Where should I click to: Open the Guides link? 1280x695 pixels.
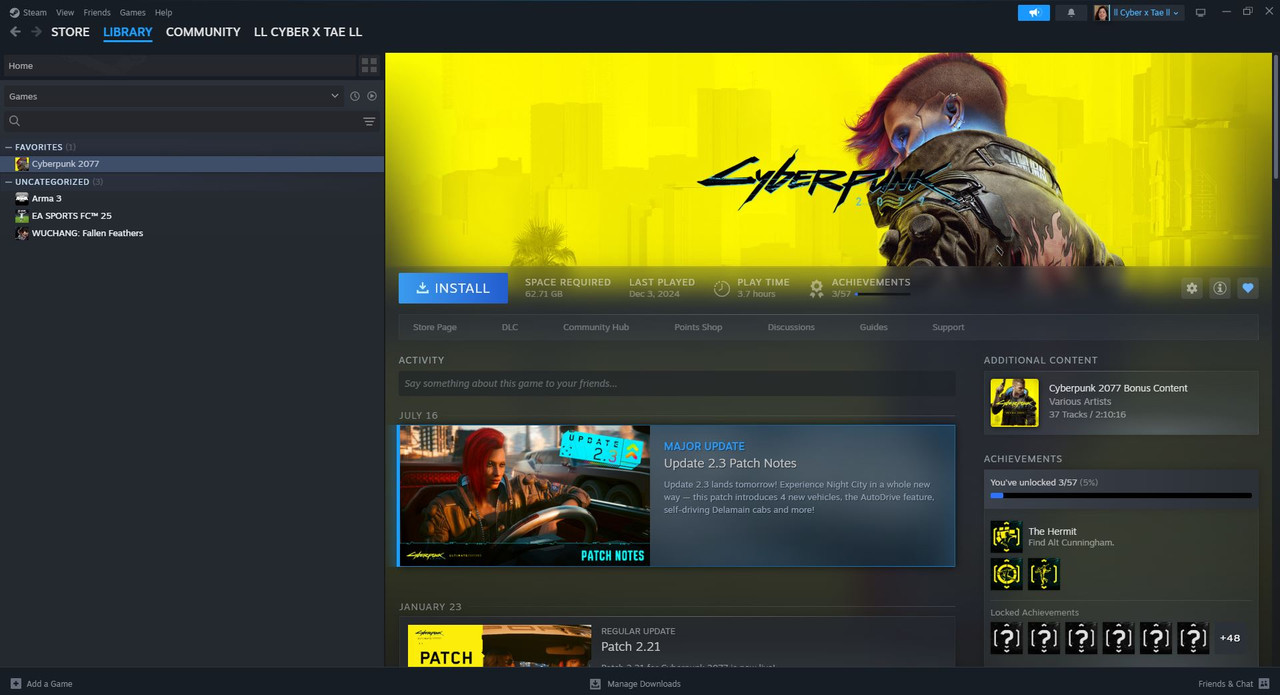873,327
